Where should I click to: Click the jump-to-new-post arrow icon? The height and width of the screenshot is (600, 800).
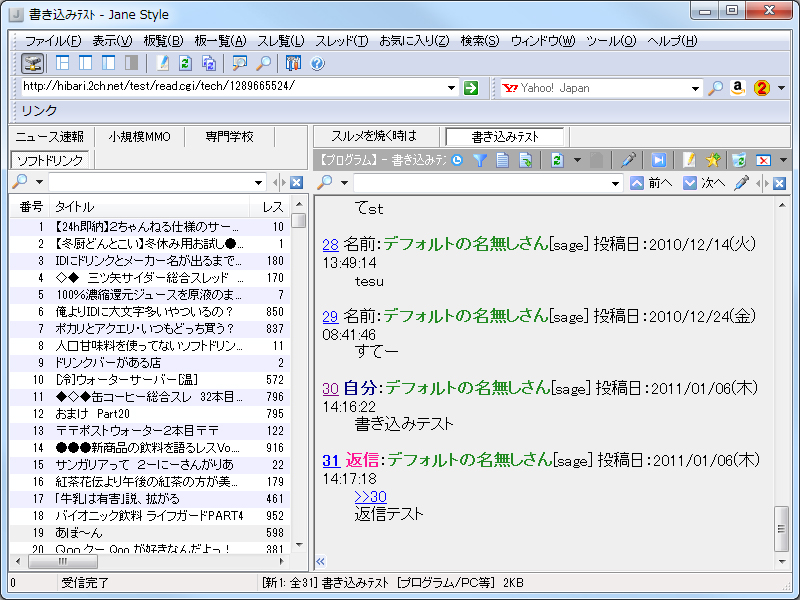659,160
